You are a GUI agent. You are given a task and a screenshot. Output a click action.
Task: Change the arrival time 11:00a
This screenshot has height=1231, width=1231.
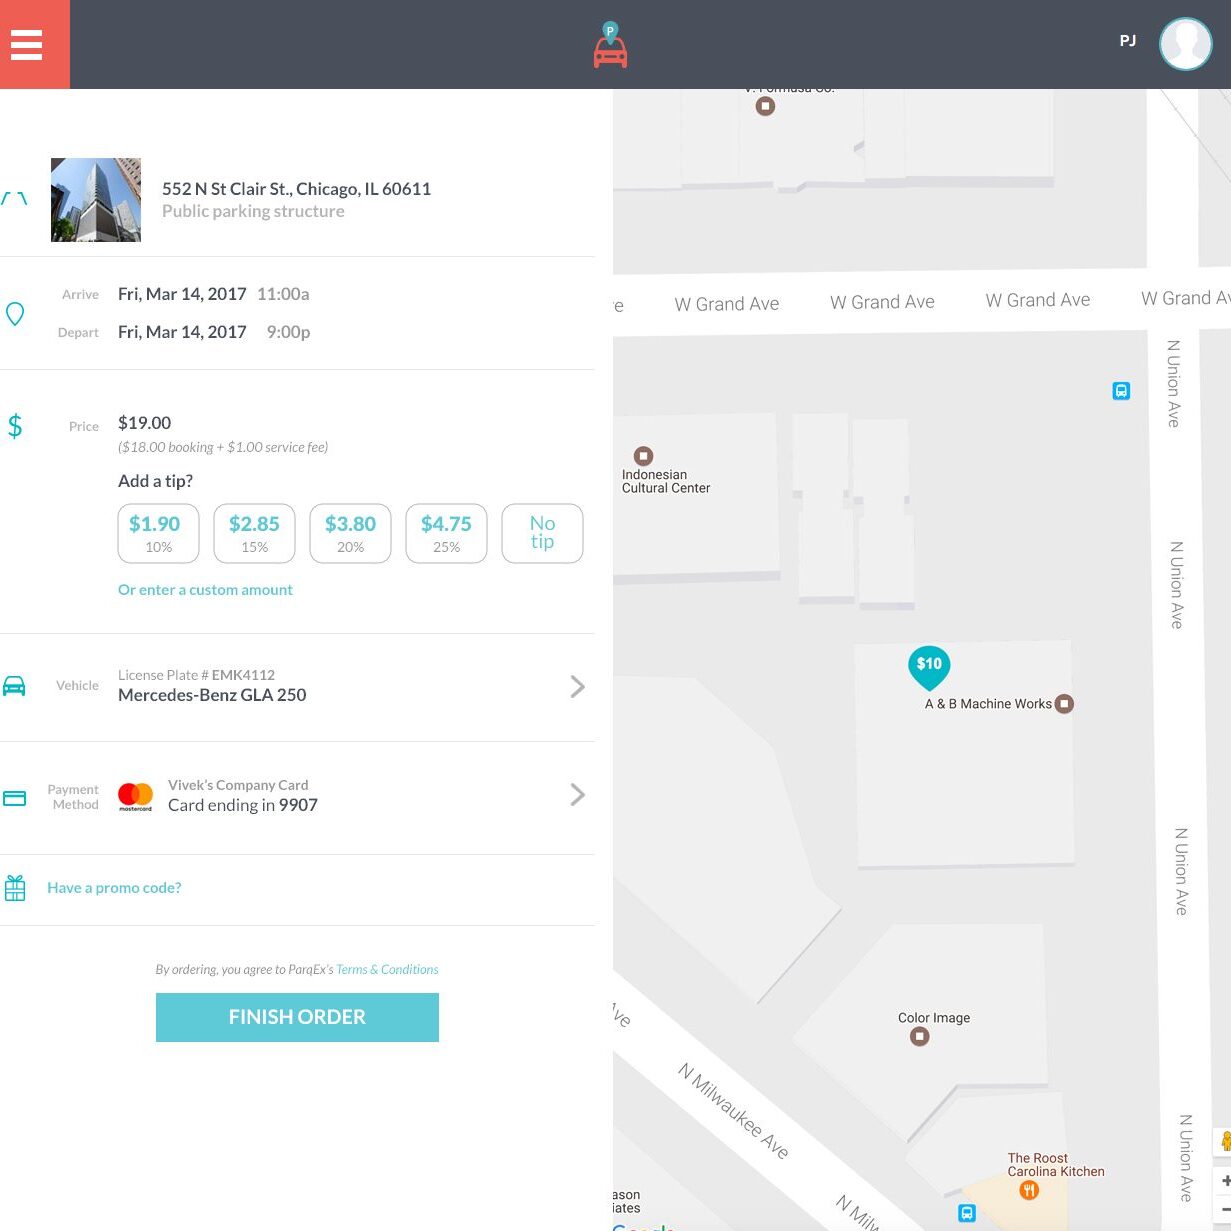(x=283, y=294)
